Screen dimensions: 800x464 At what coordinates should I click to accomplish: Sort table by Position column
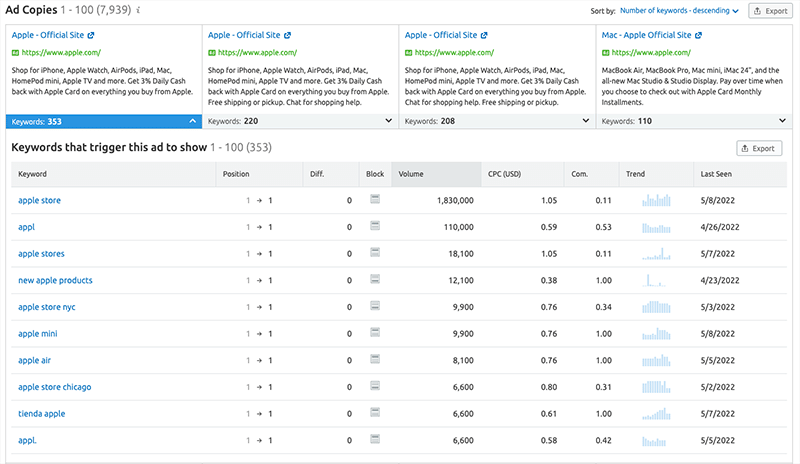pos(259,174)
